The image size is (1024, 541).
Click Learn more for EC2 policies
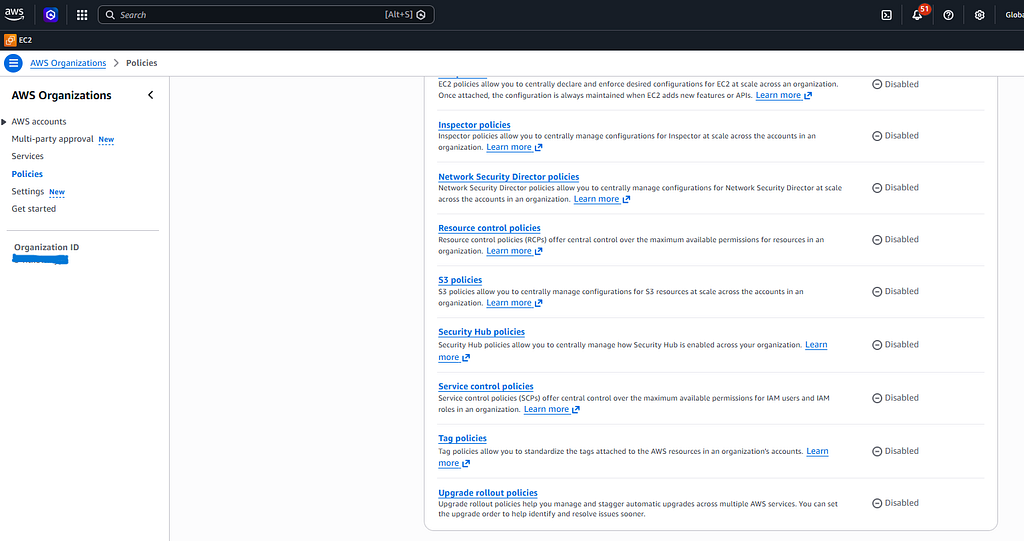click(784, 95)
